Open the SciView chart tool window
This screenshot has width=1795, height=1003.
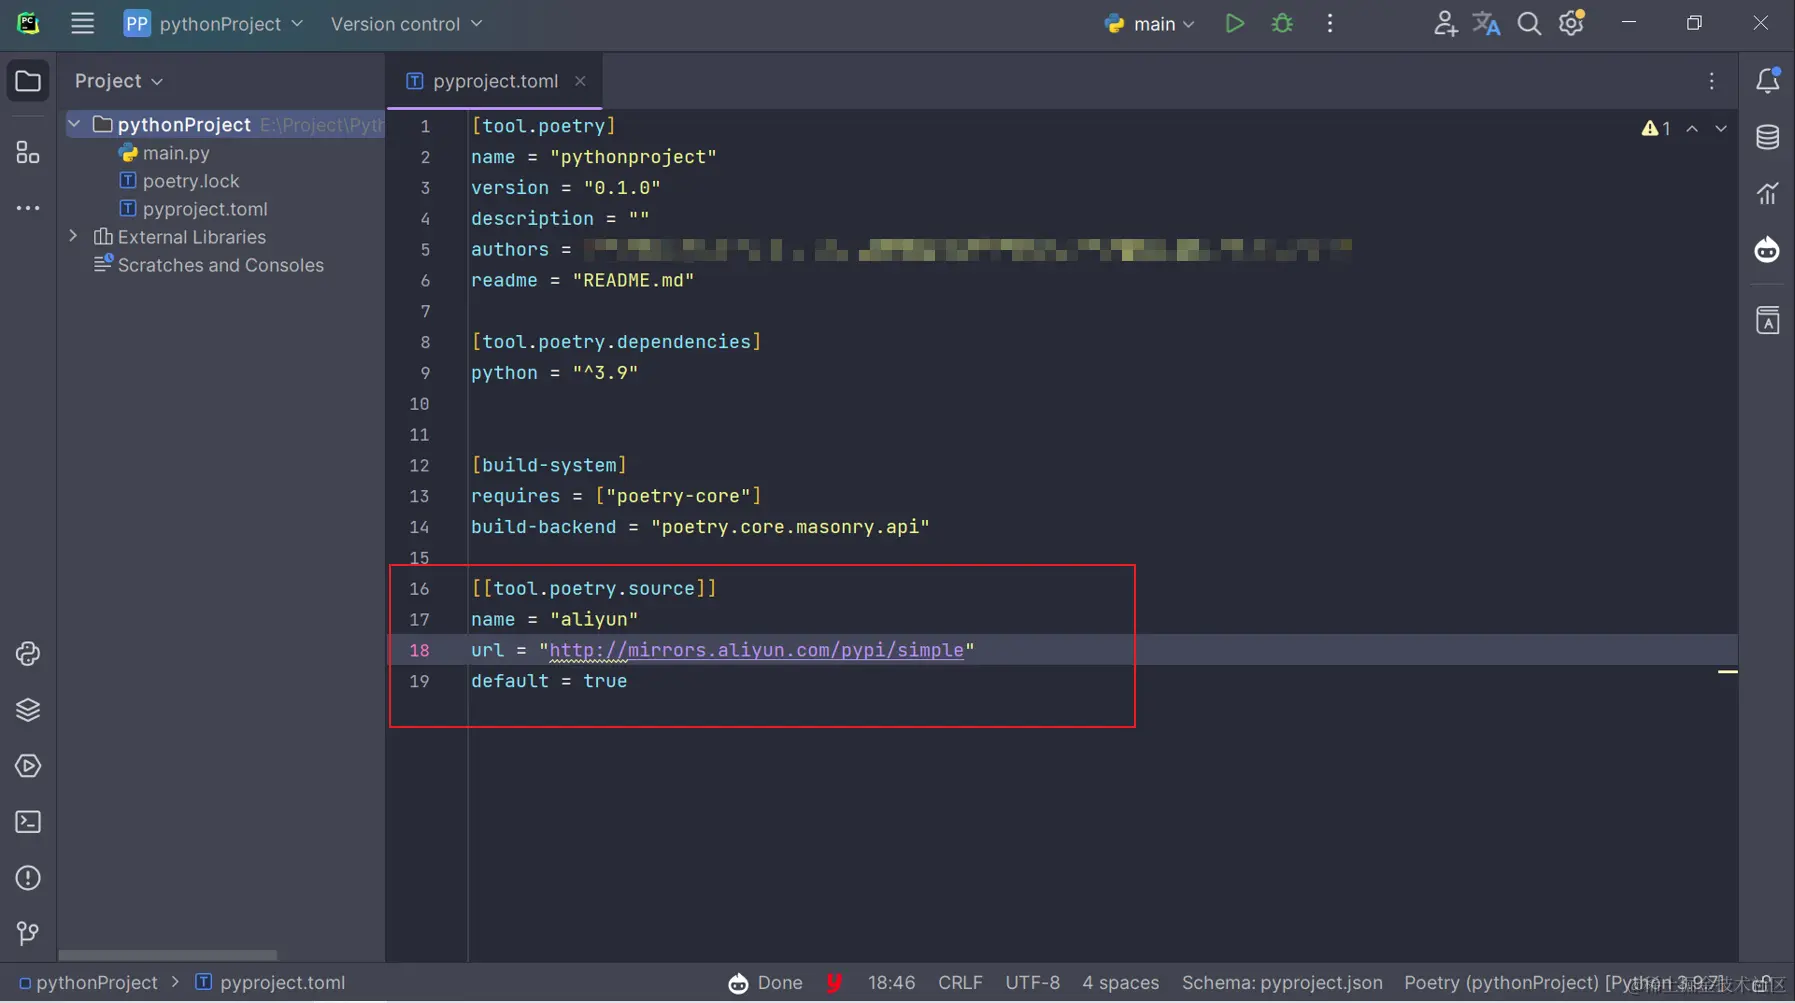click(x=1768, y=193)
